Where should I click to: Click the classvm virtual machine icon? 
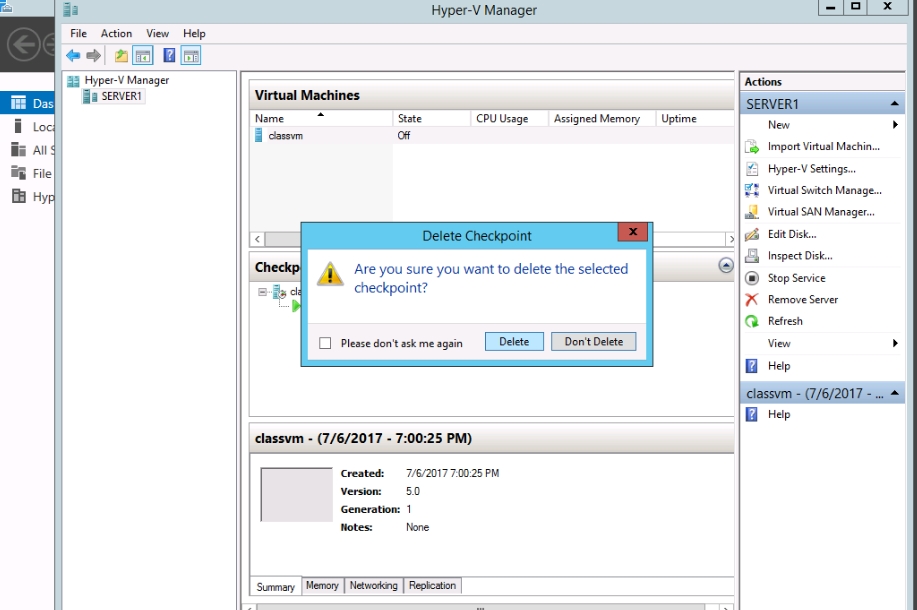point(258,136)
